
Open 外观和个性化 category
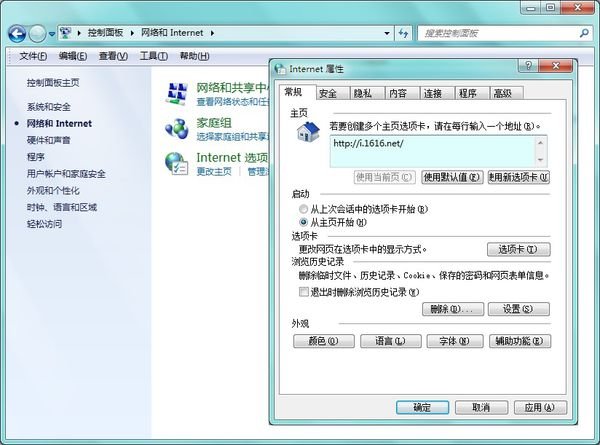click(x=53, y=191)
